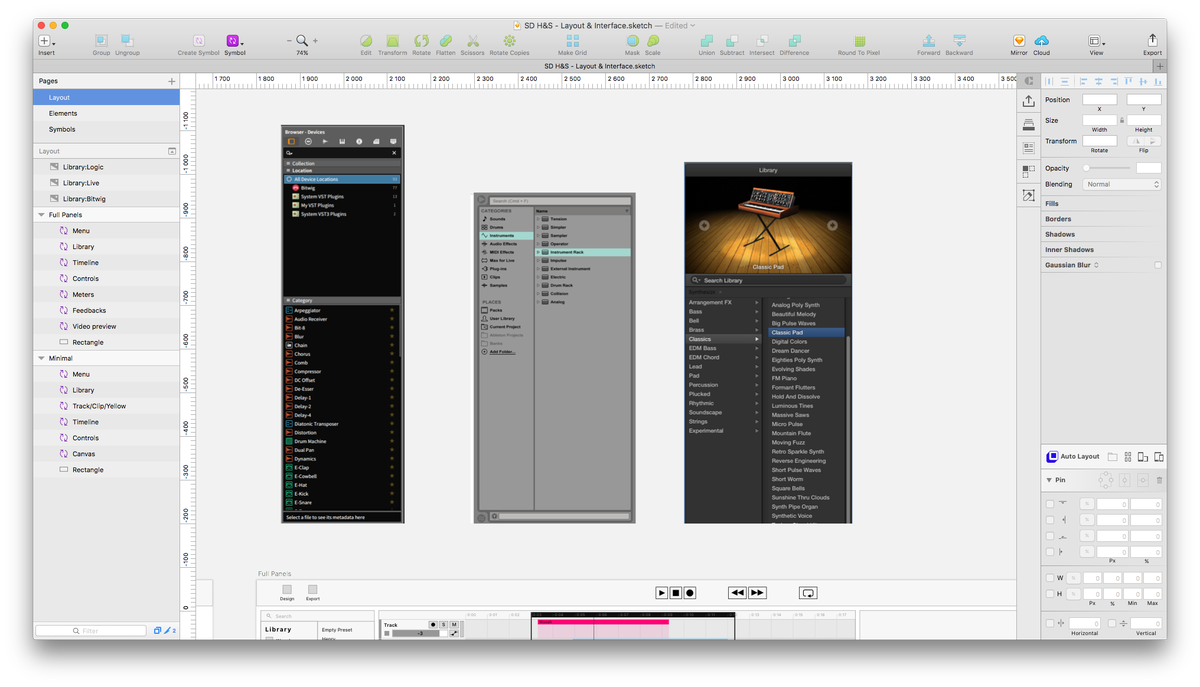Expand the Inner Shadows section
1200x687 pixels.
click(x=1070, y=250)
